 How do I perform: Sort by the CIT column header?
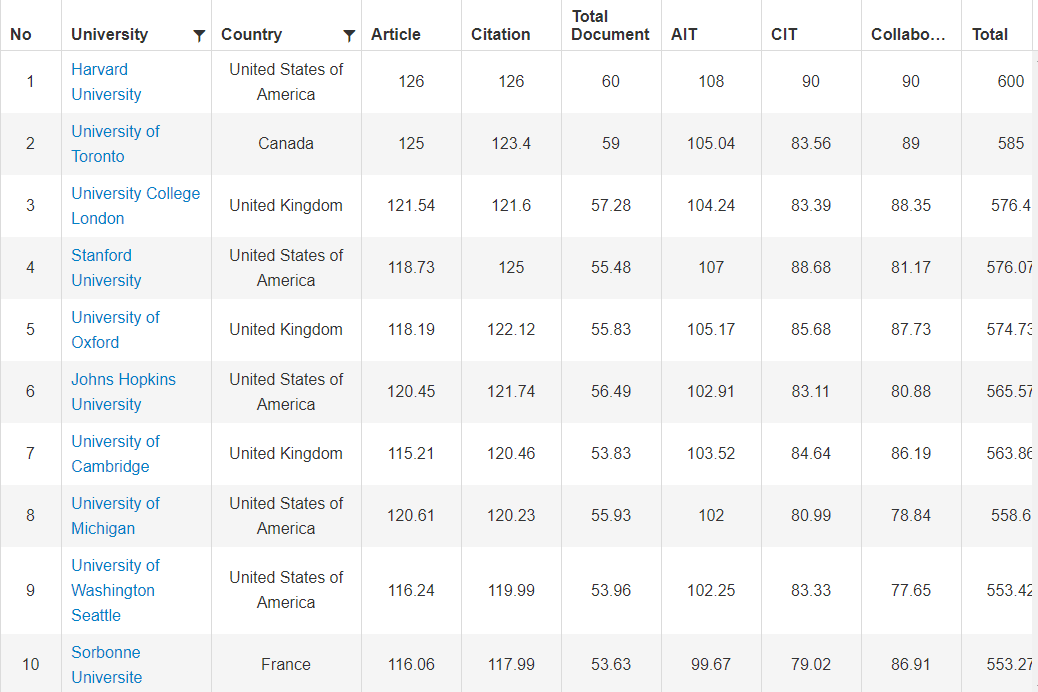tap(784, 34)
